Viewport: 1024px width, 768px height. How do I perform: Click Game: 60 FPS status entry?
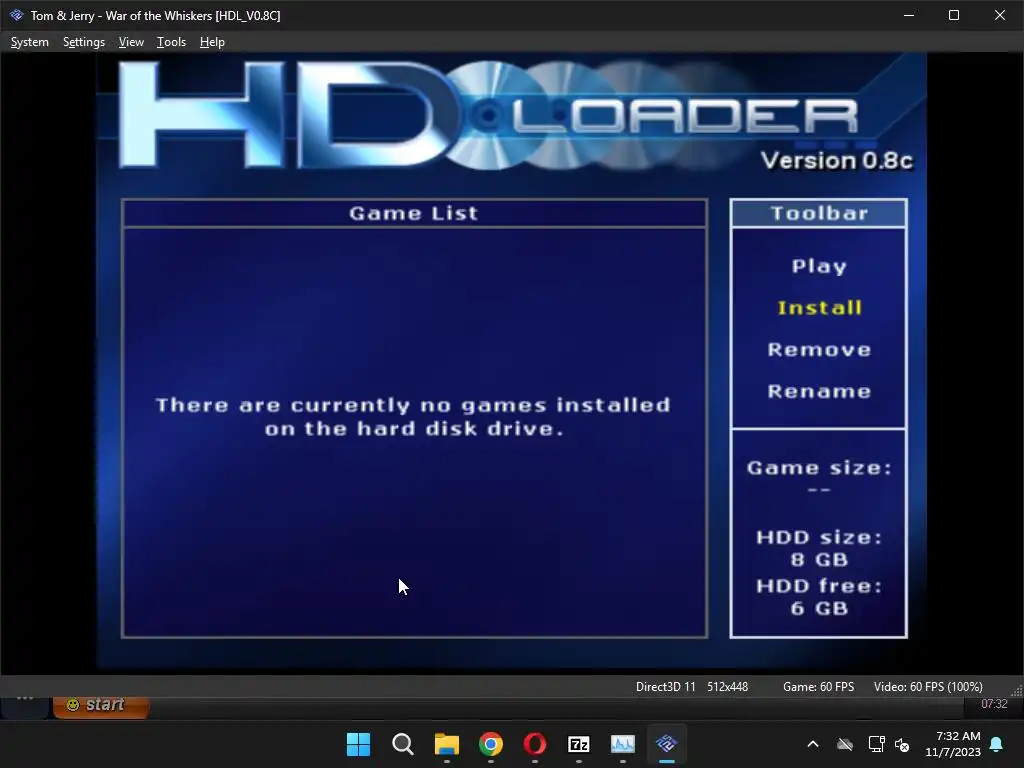pyautogui.click(x=818, y=687)
